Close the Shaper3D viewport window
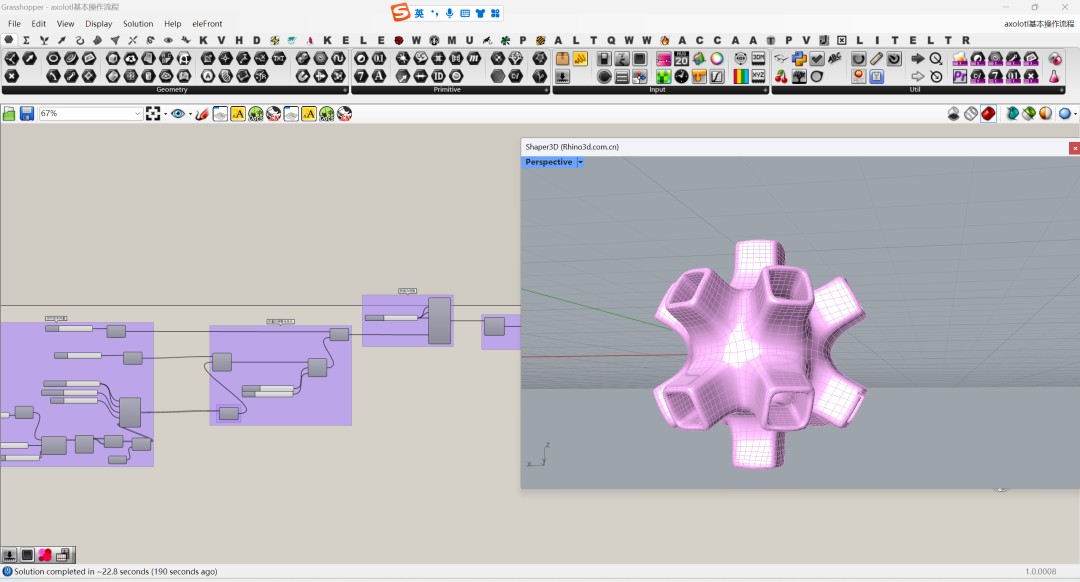The image size is (1080, 582). coord(1074,147)
